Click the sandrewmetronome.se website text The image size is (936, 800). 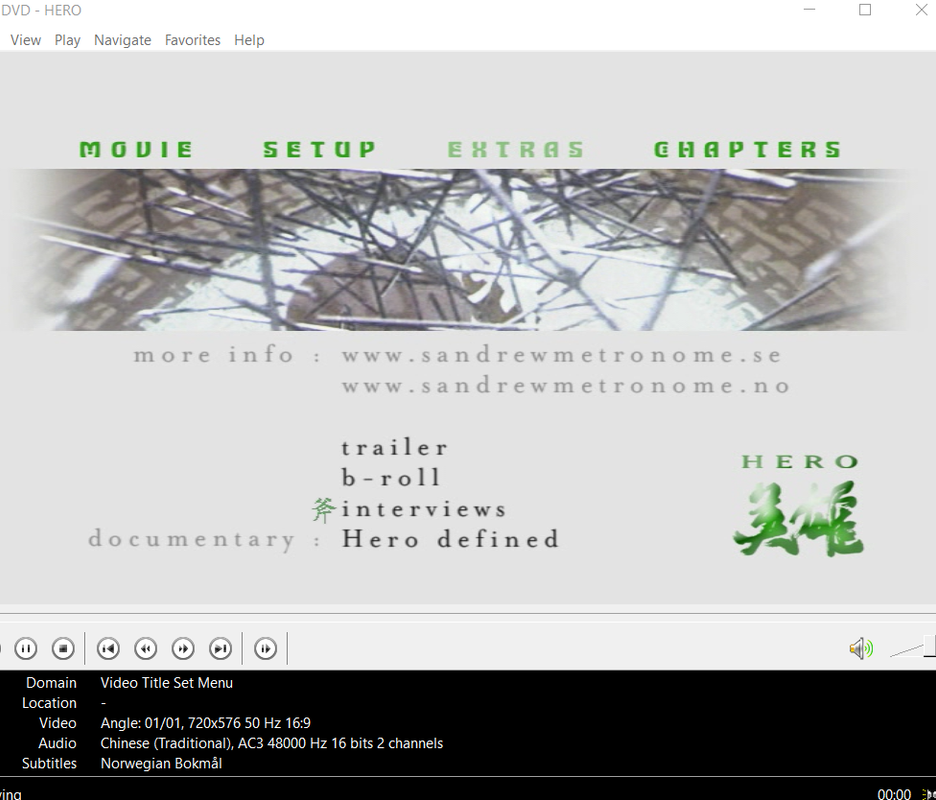click(x=562, y=355)
